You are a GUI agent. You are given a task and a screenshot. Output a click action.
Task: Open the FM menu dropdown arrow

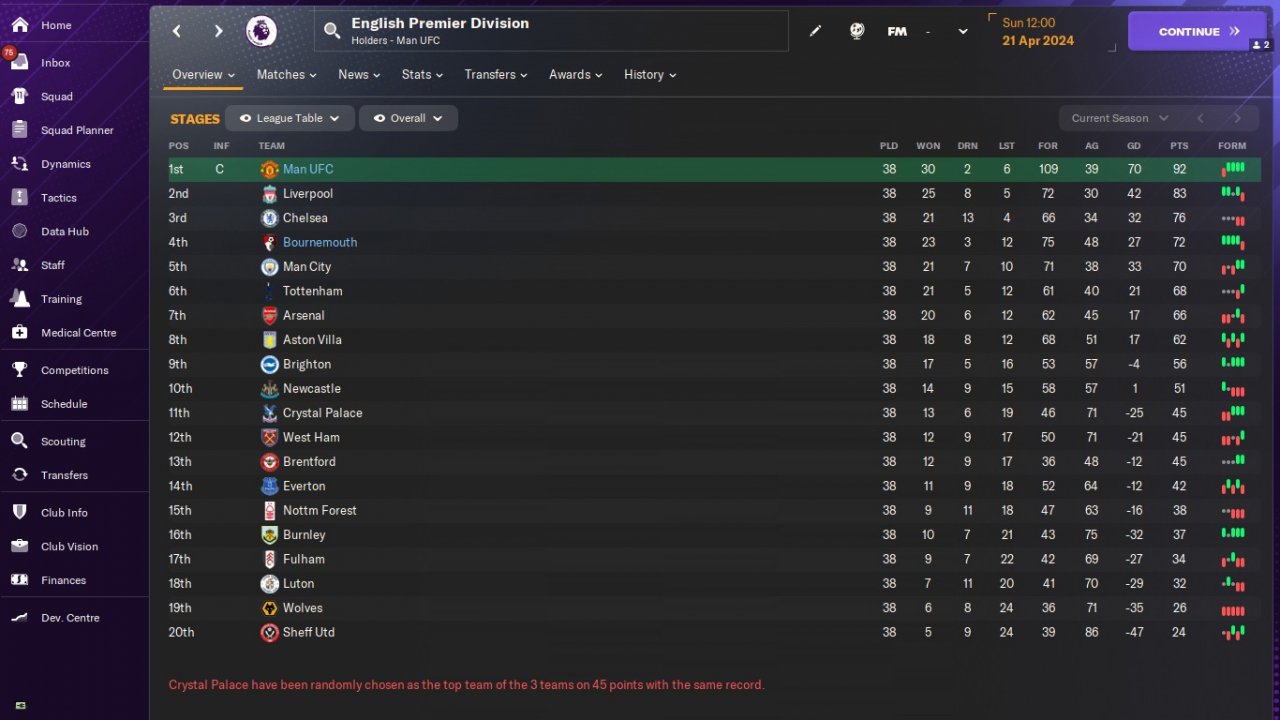[962, 31]
